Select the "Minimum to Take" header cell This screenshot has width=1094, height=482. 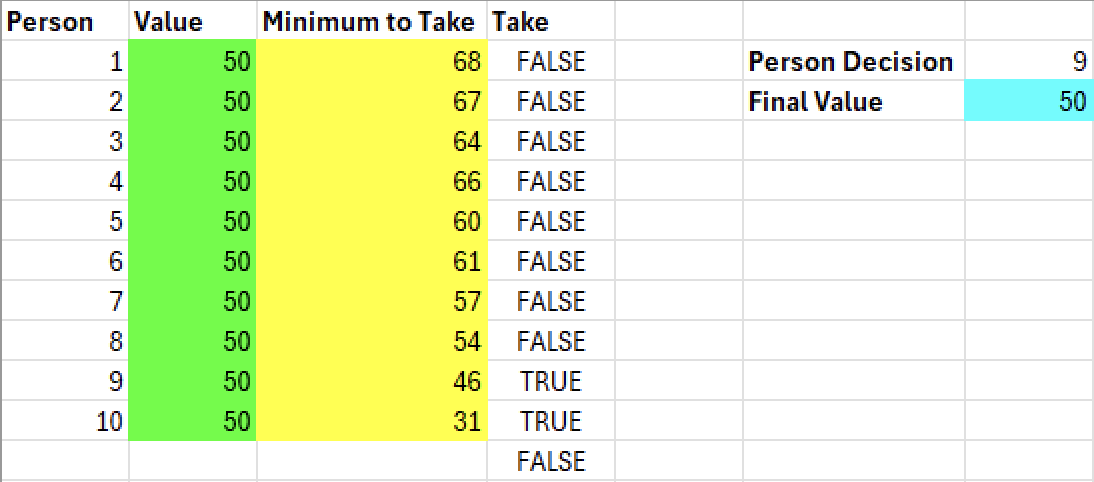(371, 21)
